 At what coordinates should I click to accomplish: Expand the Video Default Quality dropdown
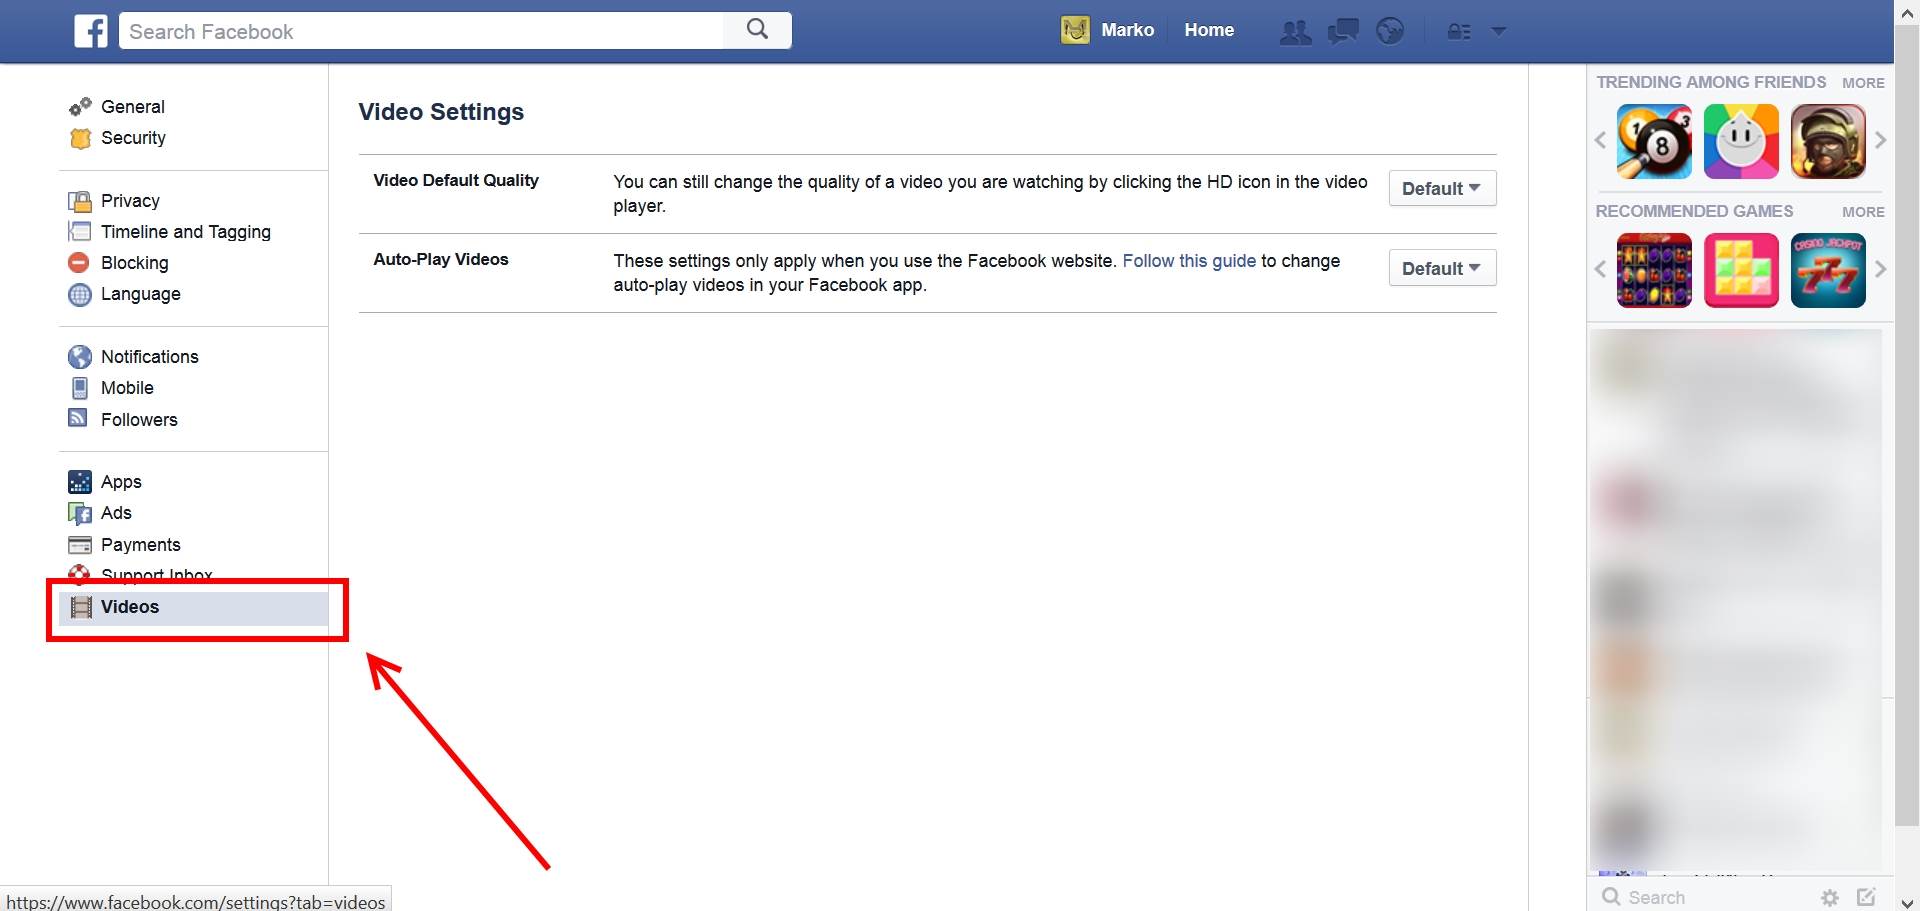coord(1441,189)
